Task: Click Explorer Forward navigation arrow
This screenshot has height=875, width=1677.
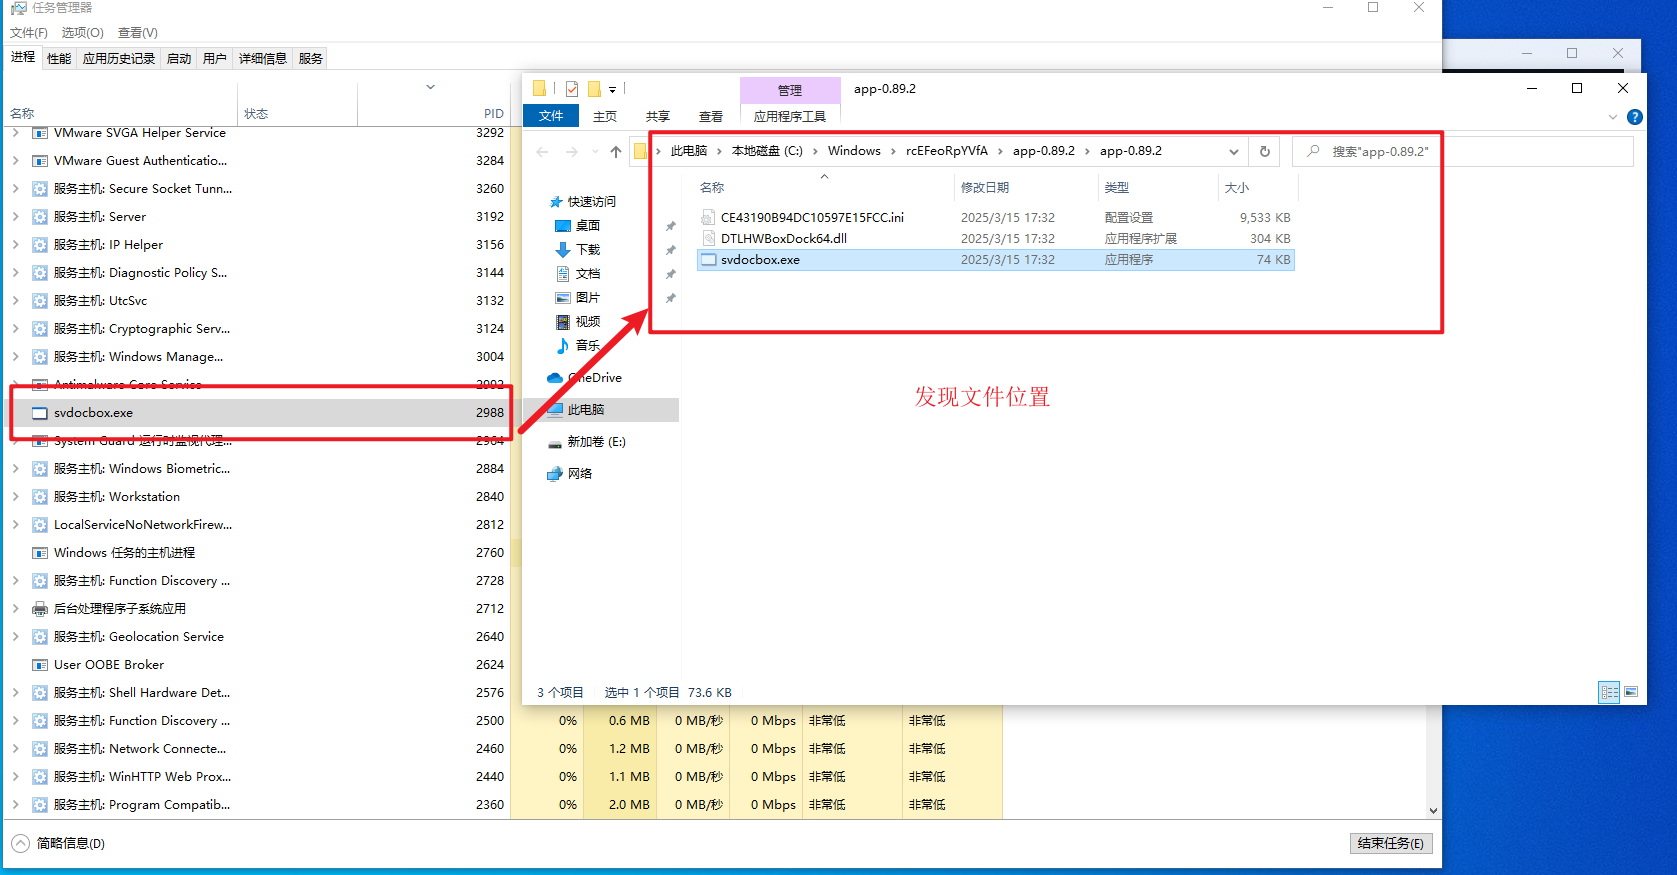Action: click(571, 152)
